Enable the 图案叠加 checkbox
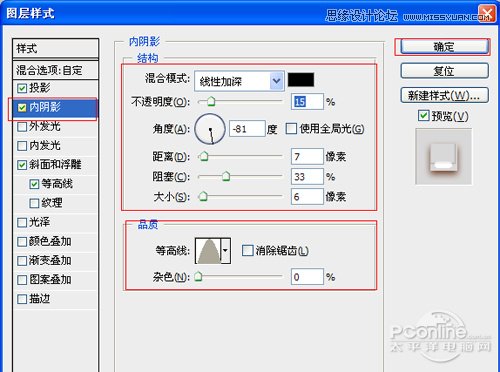The image size is (500, 372). (22, 280)
